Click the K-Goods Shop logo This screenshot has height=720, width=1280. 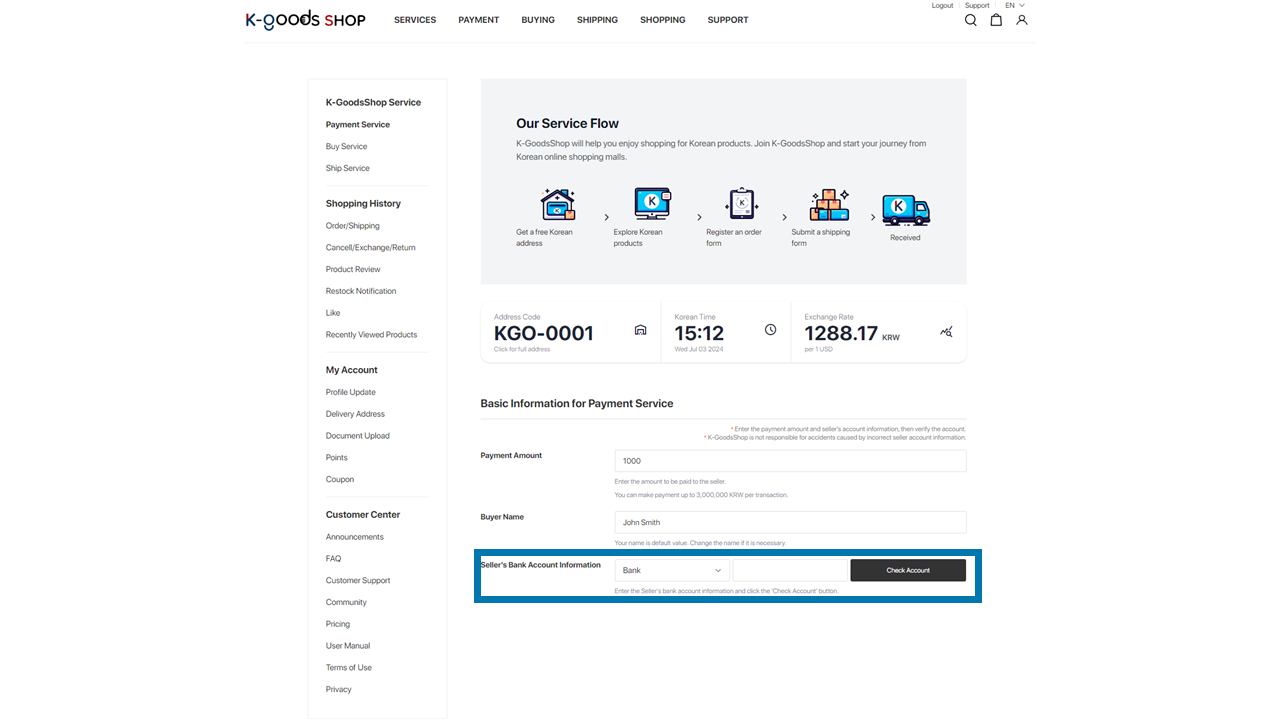pyautogui.click(x=306, y=20)
